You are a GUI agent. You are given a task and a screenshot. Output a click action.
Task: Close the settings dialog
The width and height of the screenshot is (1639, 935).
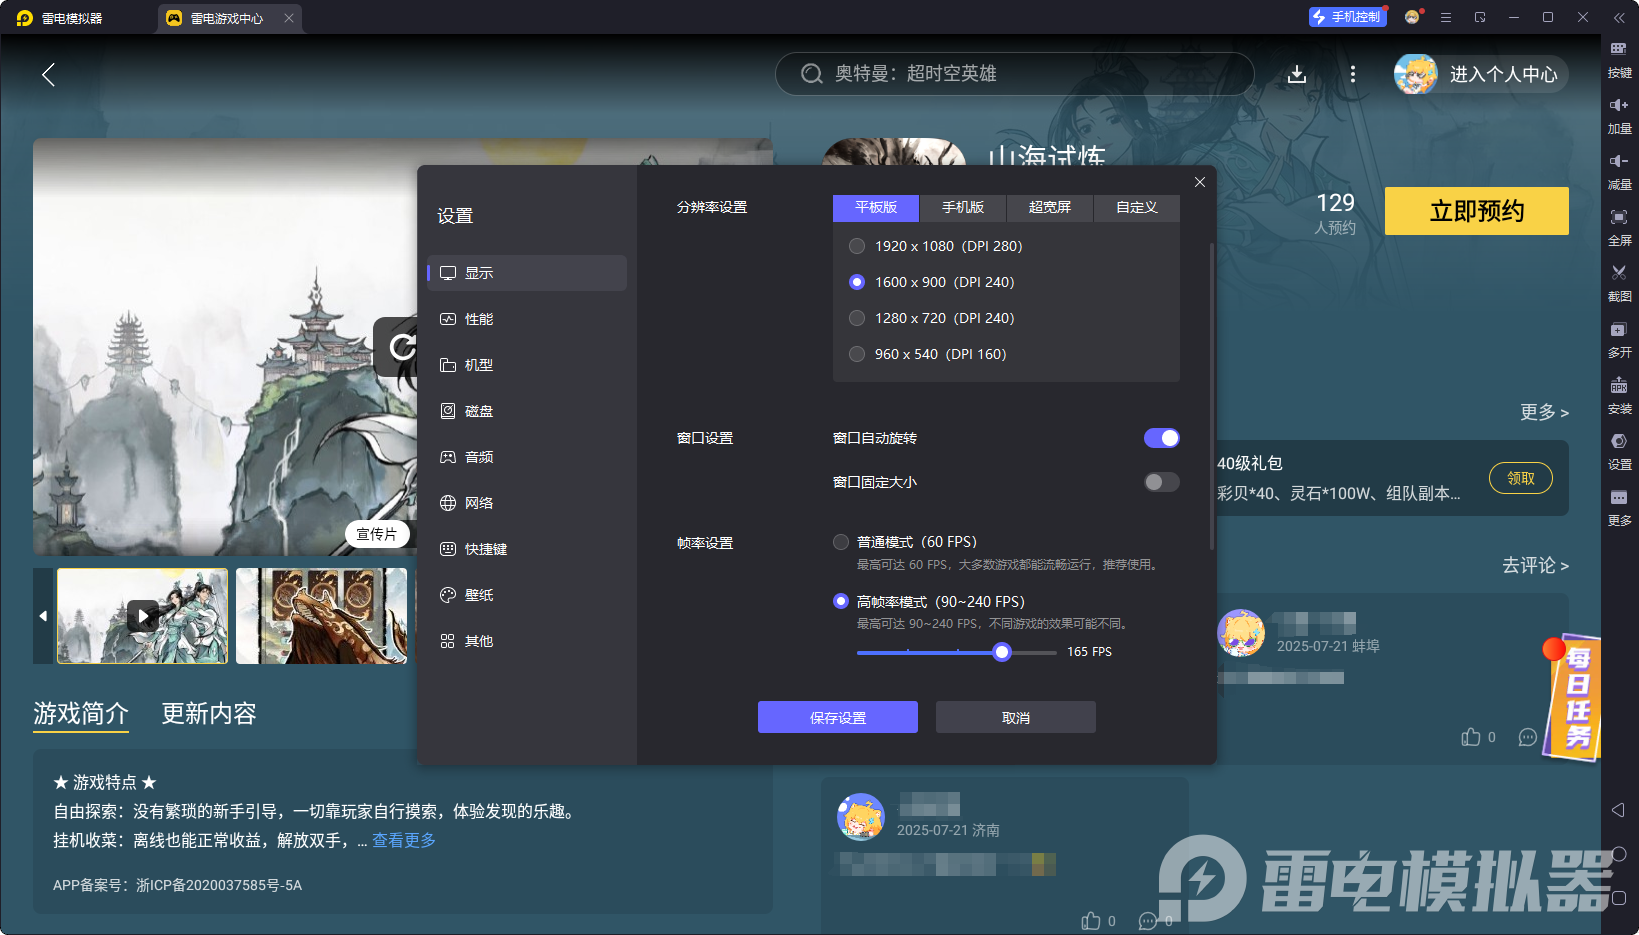(x=1200, y=182)
